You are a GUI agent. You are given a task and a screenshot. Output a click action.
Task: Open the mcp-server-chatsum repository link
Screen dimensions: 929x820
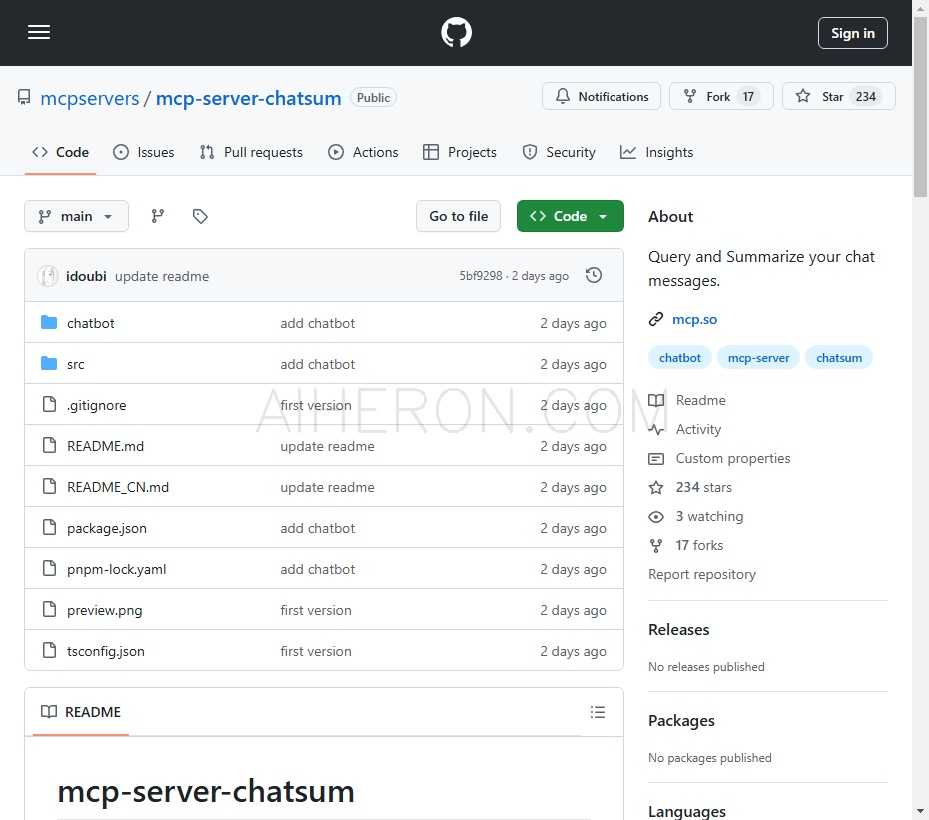pos(248,98)
